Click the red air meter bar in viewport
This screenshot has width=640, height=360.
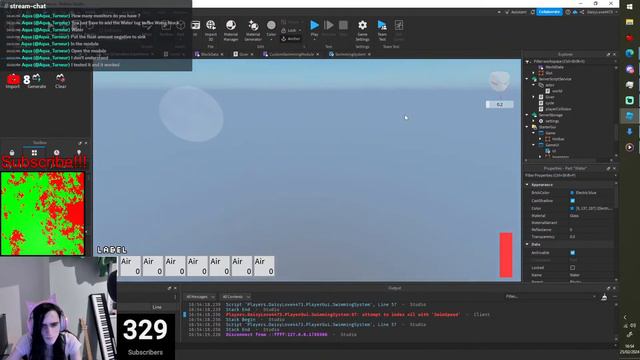pyautogui.click(x=506, y=255)
